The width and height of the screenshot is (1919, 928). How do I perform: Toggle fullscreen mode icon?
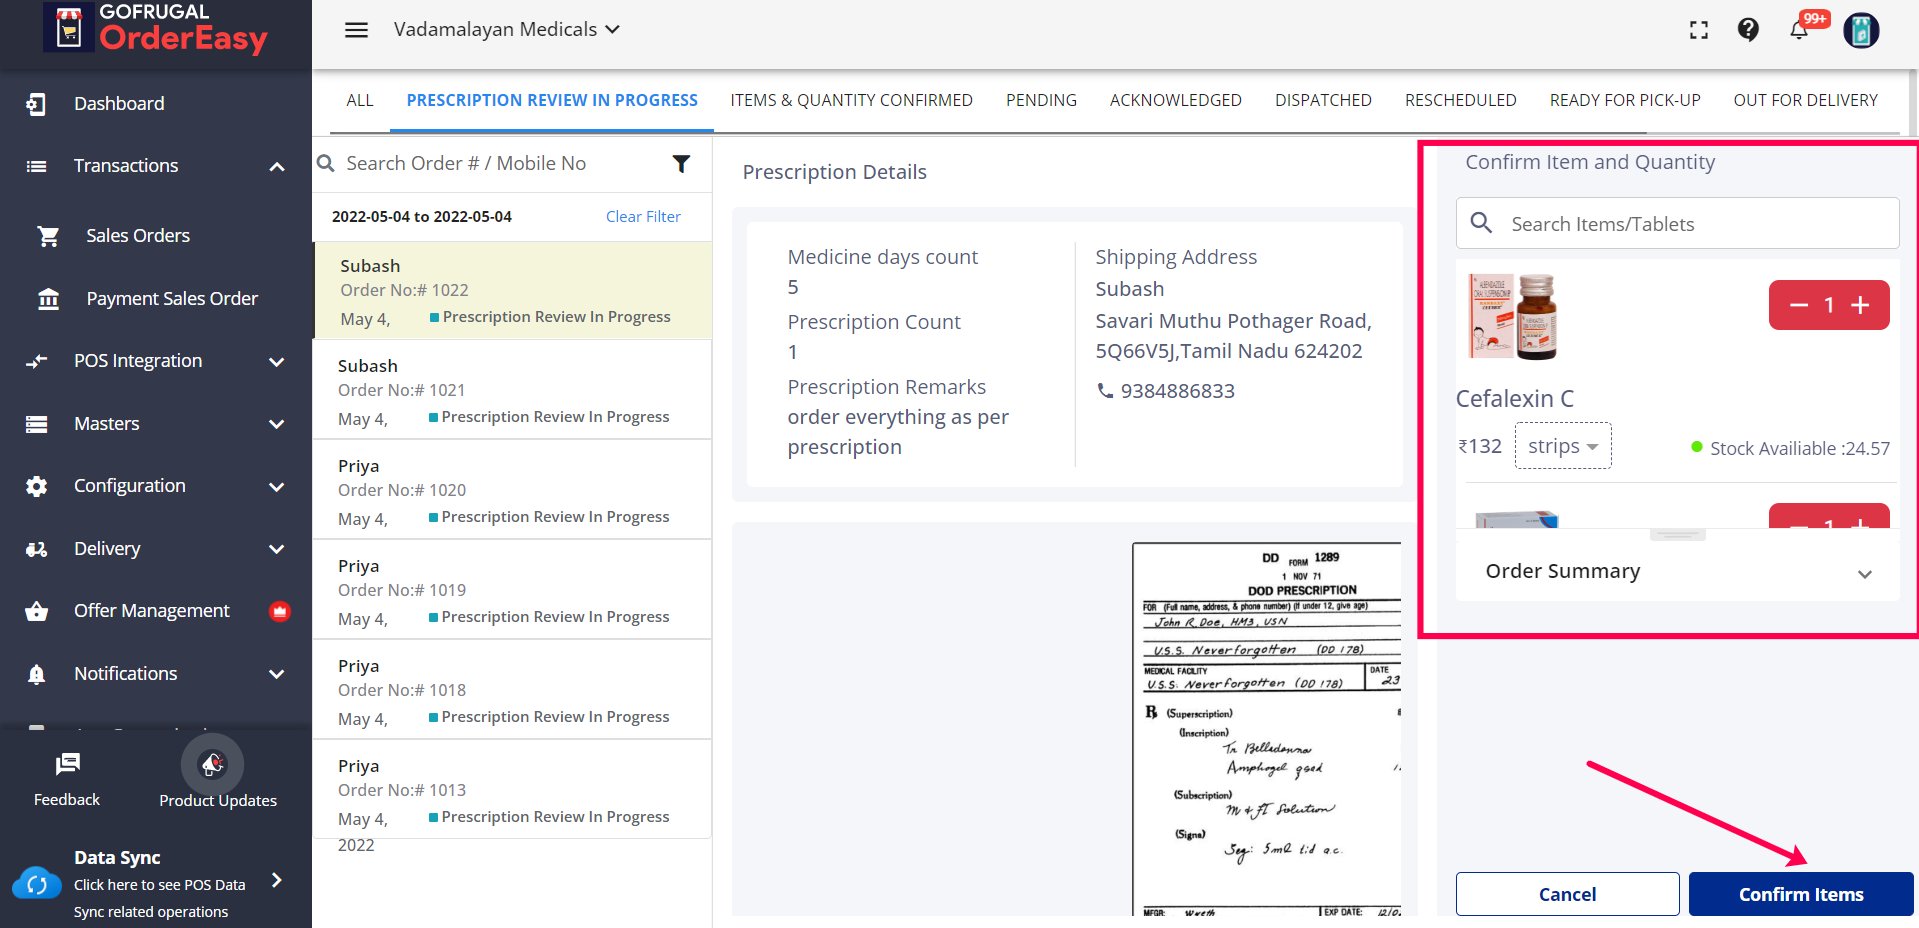1699,30
